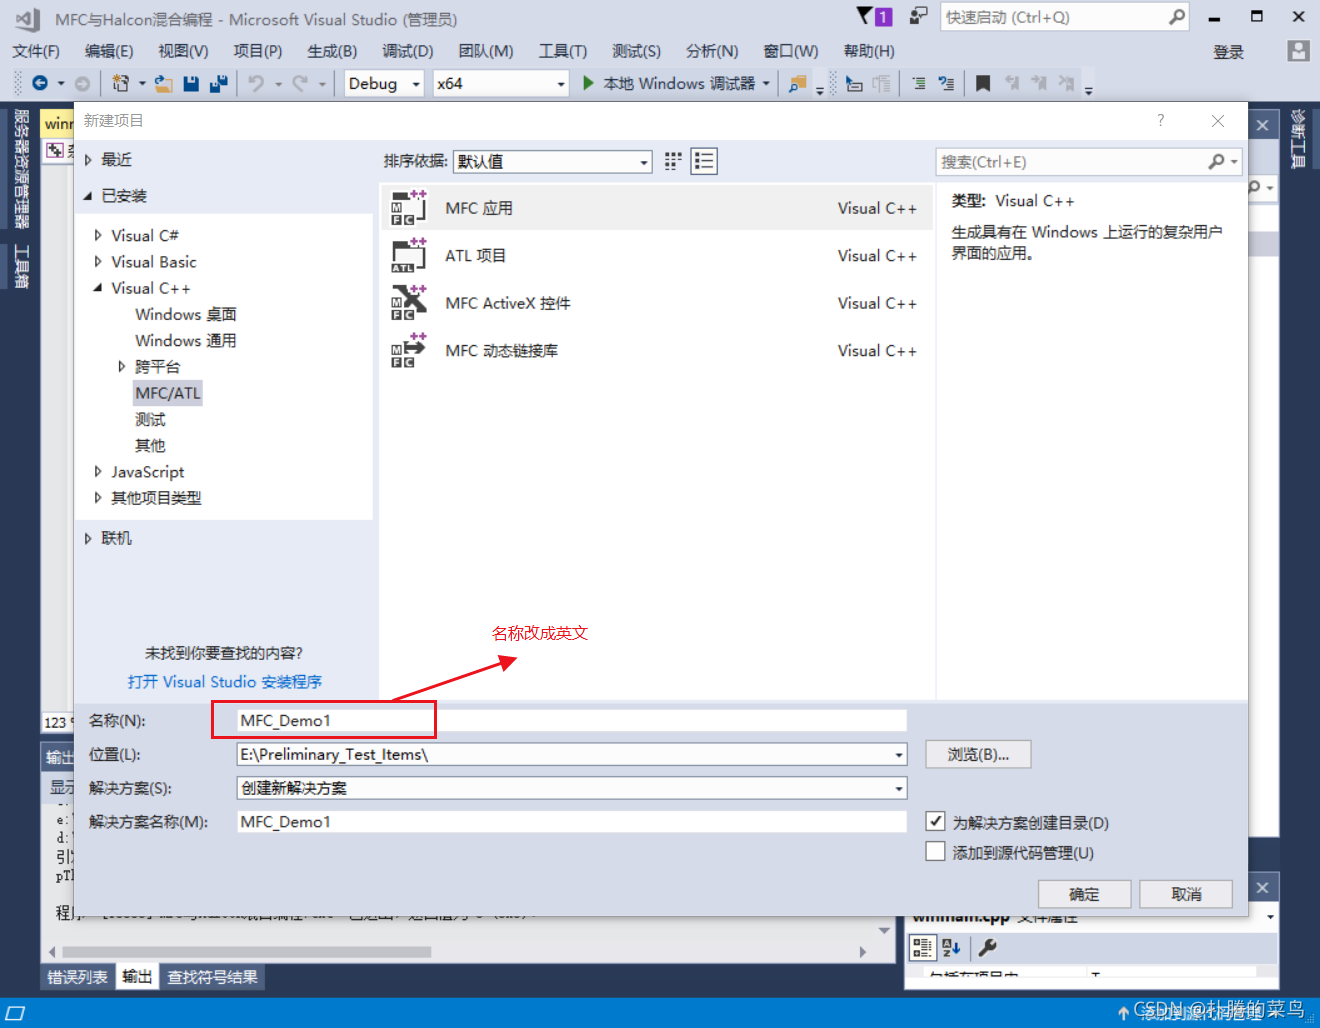Click the 登录 sign-in link

[x=1228, y=52]
